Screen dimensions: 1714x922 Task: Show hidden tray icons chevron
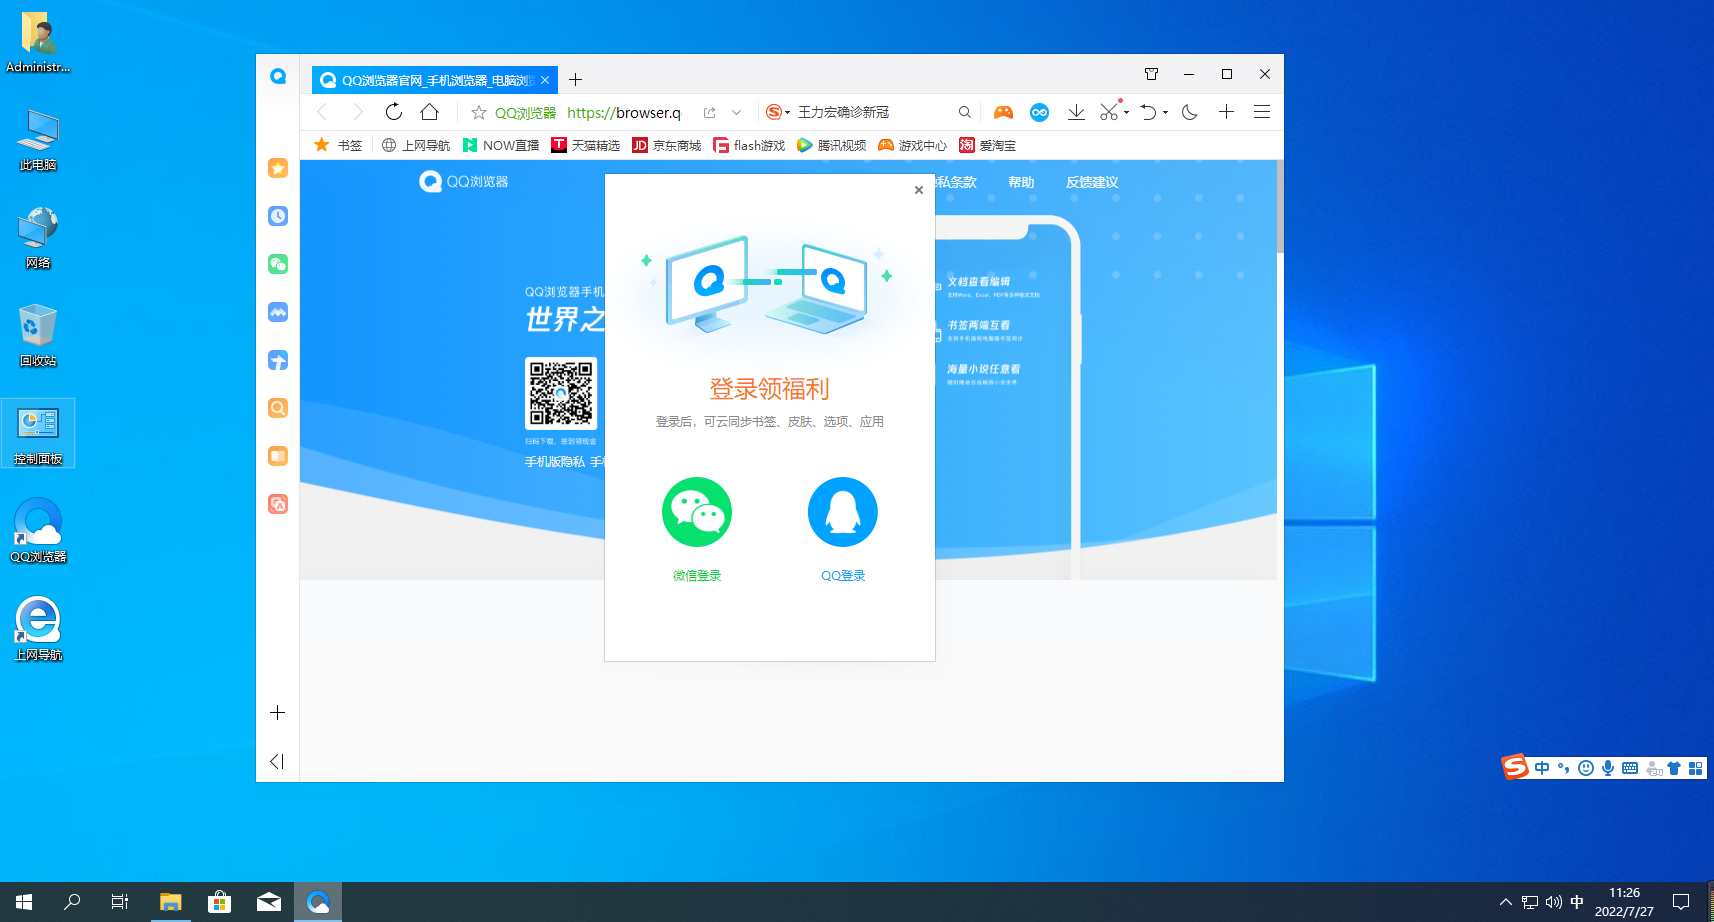(1505, 902)
